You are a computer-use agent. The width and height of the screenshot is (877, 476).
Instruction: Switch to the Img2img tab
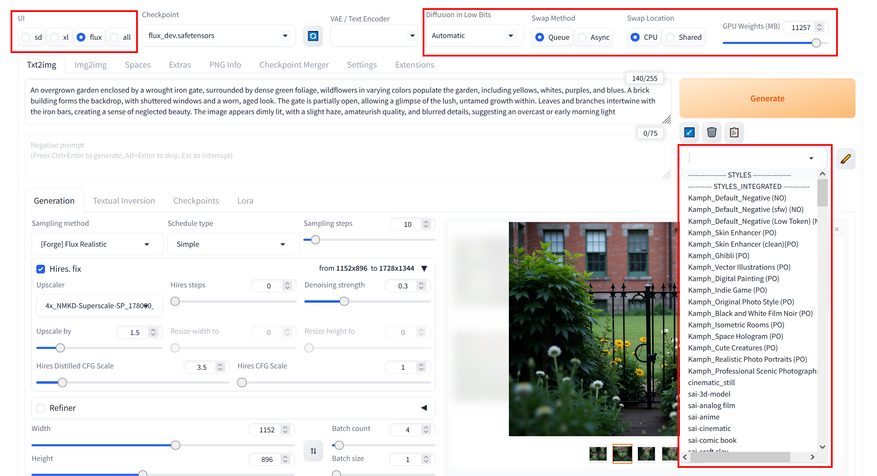[91, 65]
